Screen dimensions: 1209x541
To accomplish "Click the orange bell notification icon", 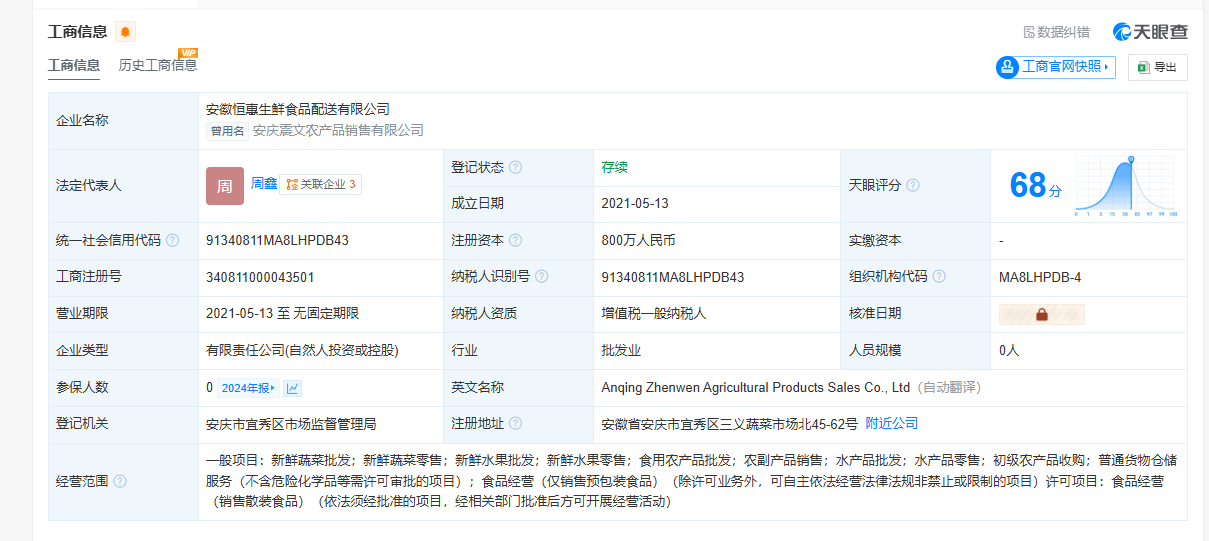I will [125, 32].
